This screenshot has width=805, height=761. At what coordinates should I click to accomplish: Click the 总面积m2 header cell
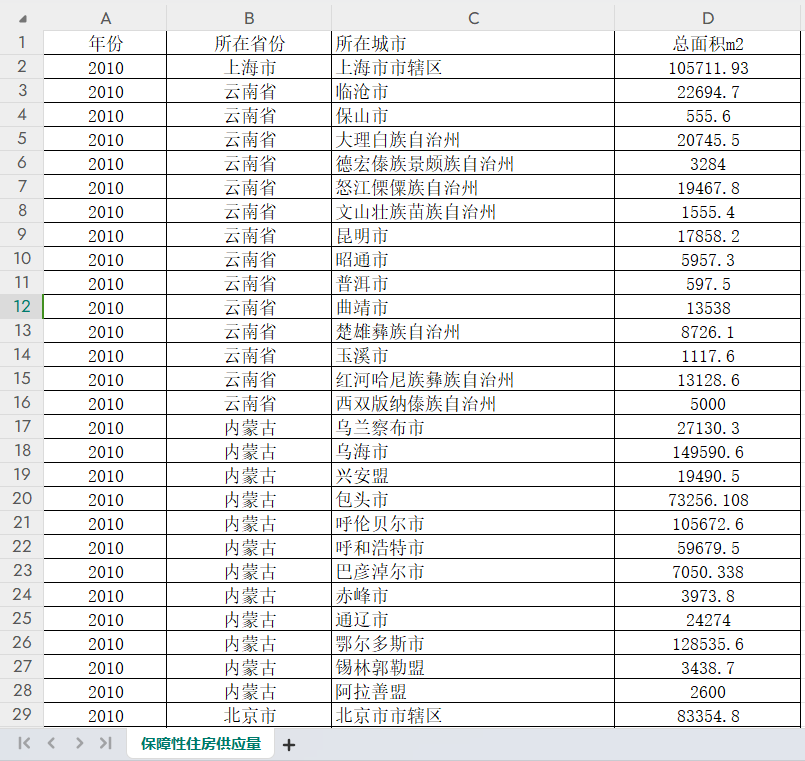point(708,44)
